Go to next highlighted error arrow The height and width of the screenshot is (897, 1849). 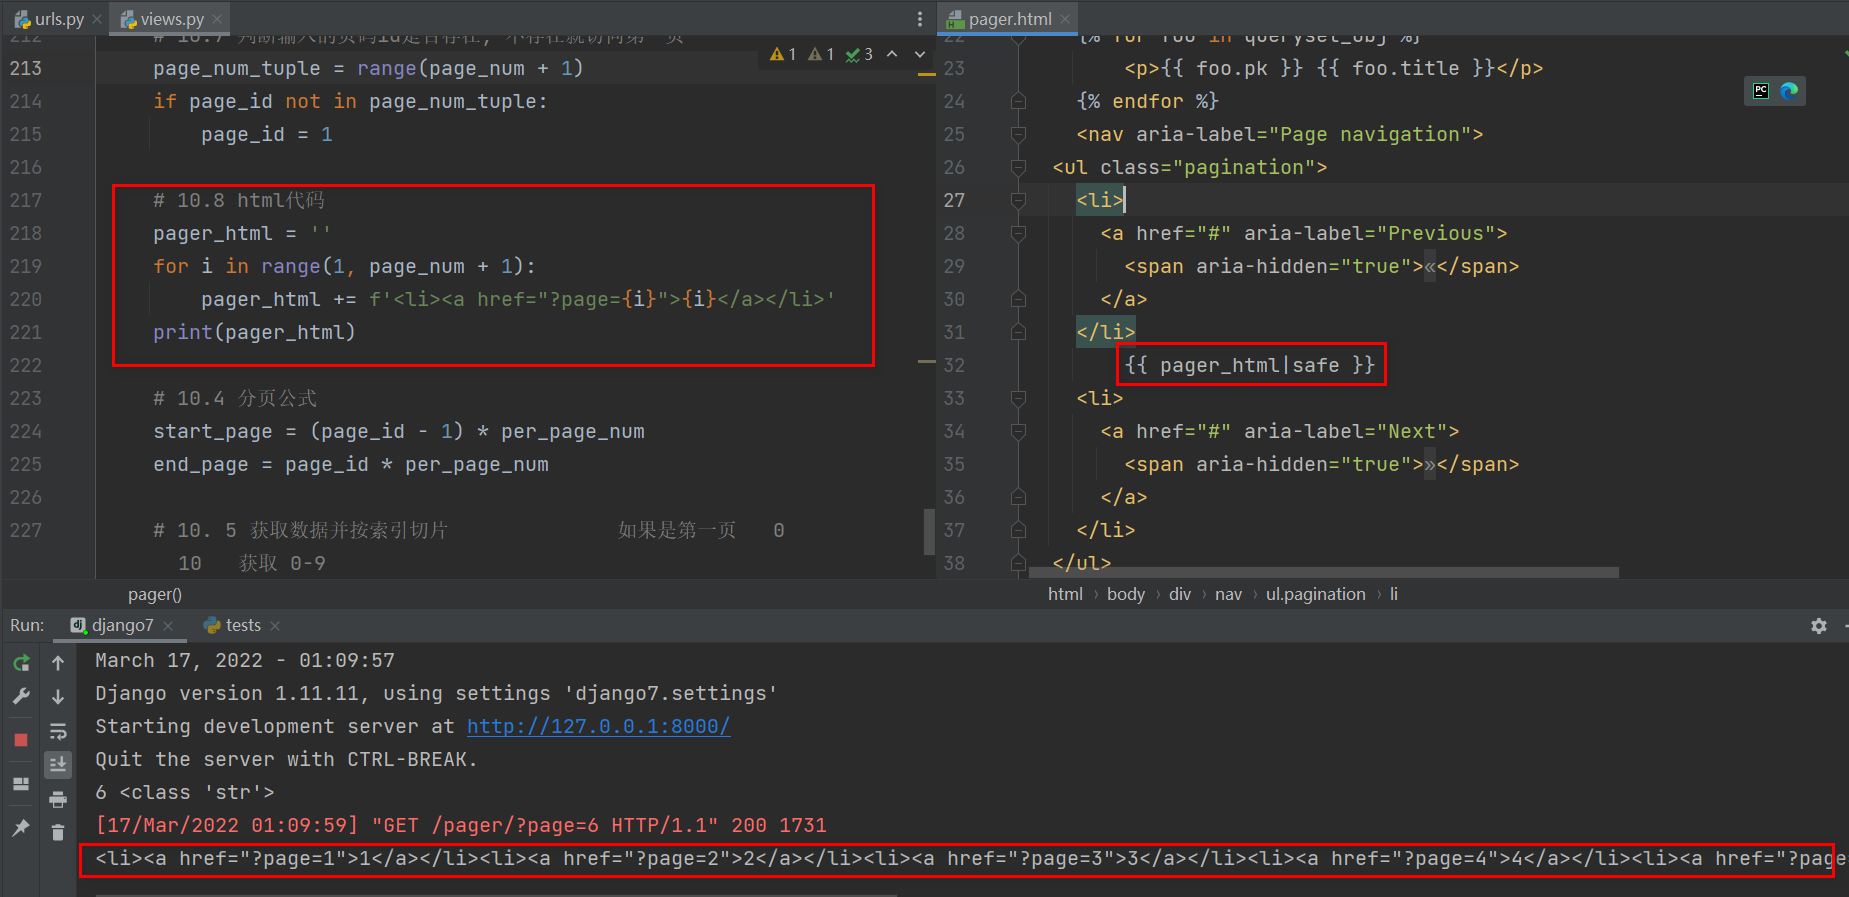(920, 54)
